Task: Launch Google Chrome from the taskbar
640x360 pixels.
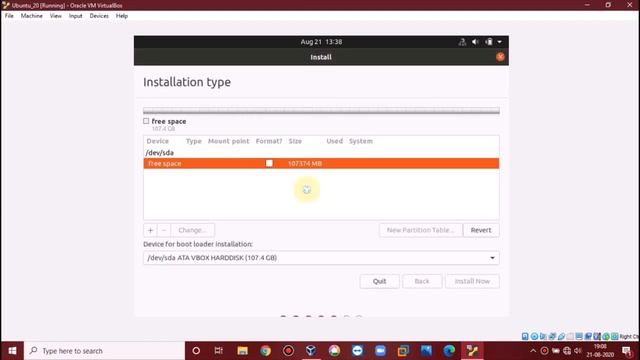Action: (x=265, y=351)
